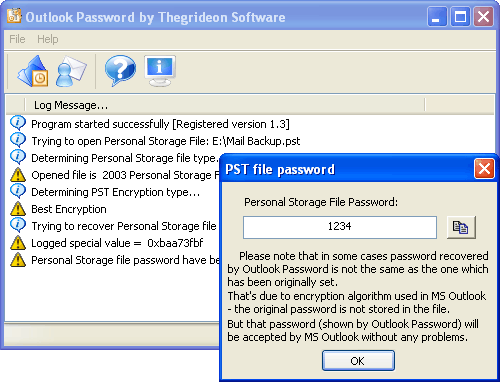Close the PST file password dialog
This screenshot has height=382, width=500.
484,169
